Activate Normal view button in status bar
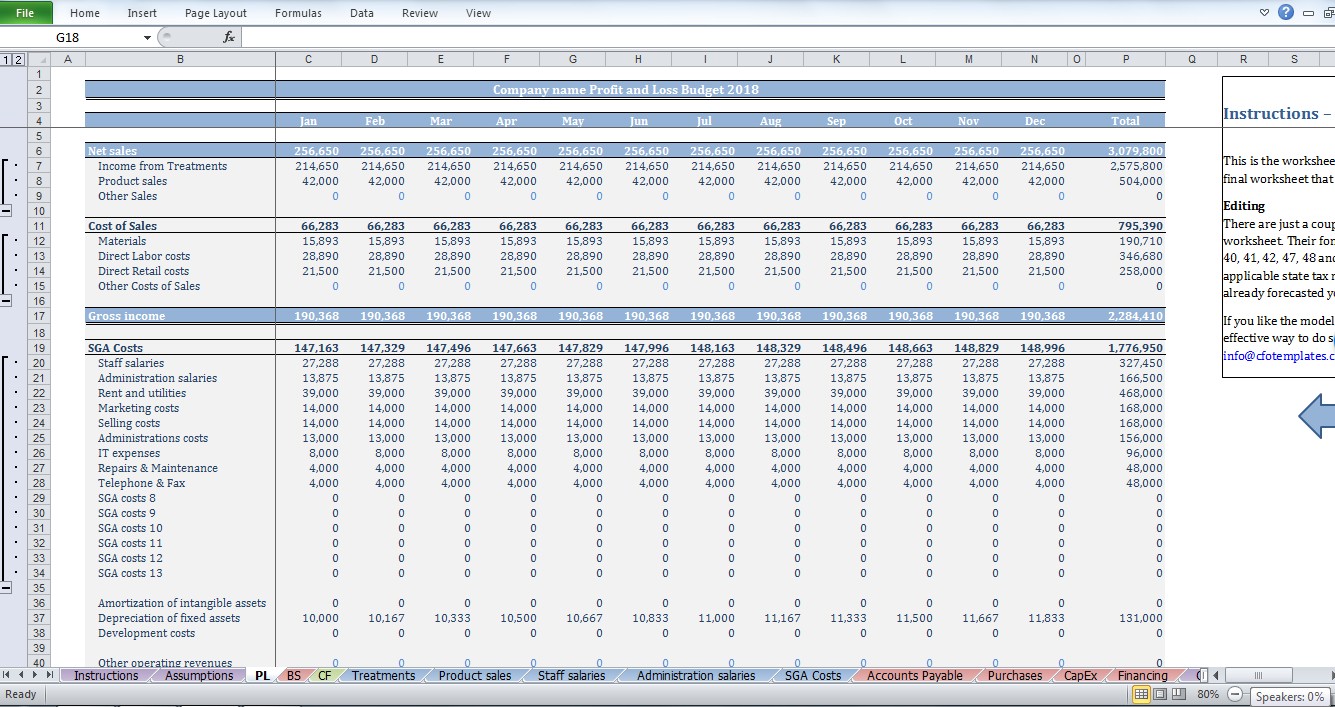The image size is (1335, 707). pyautogui.click(x=1142, y=695)
